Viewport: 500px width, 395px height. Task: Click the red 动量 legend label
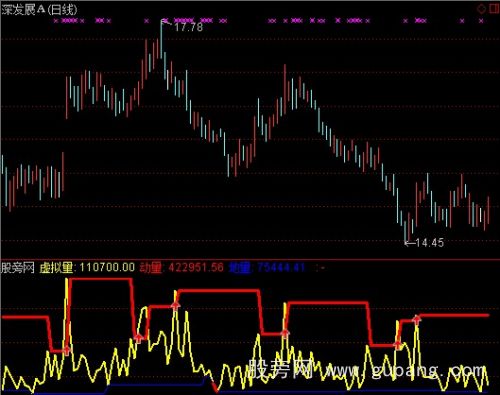pyautogui.click(x=151, y=267)
